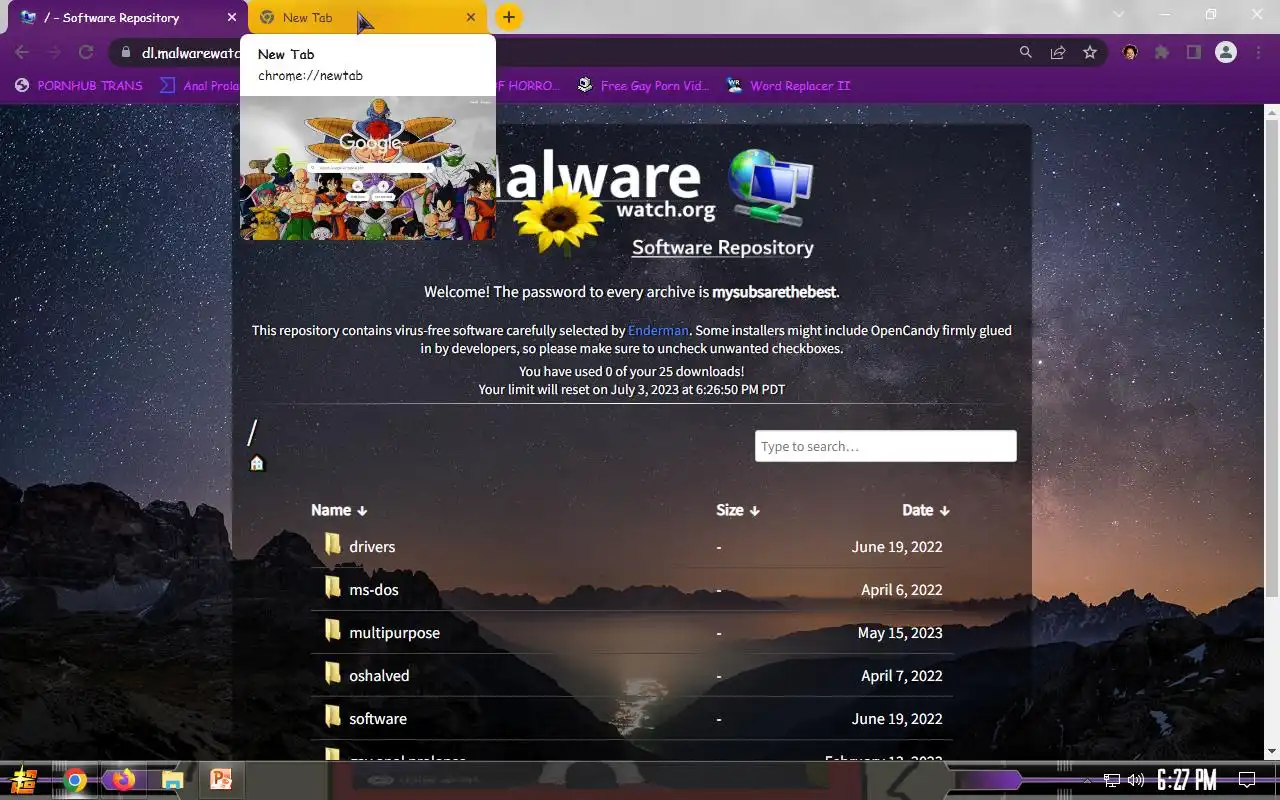Open PowerPoint from the taskbar
The image size is (1280, 800).
221,780
